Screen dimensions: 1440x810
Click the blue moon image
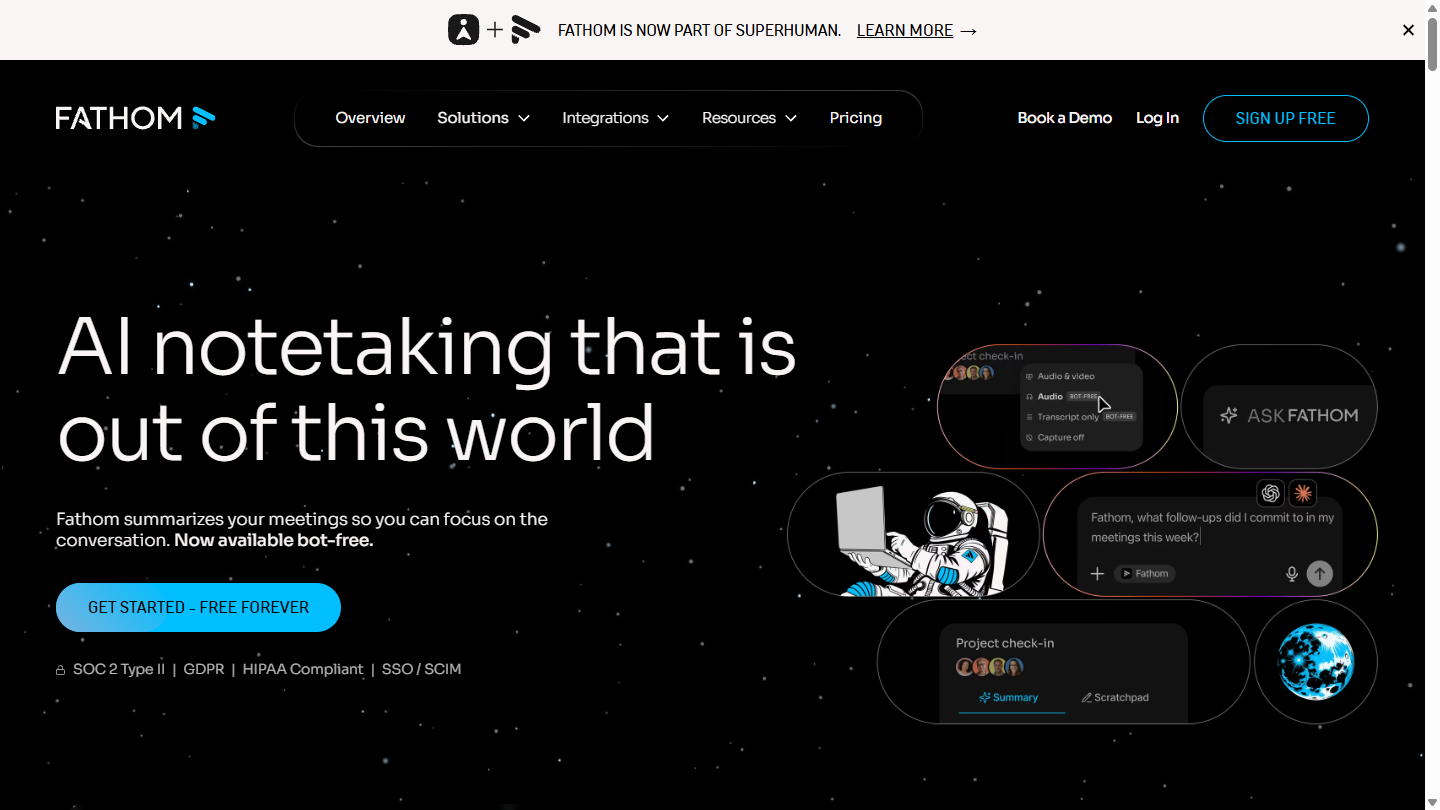coord(1316,661)
